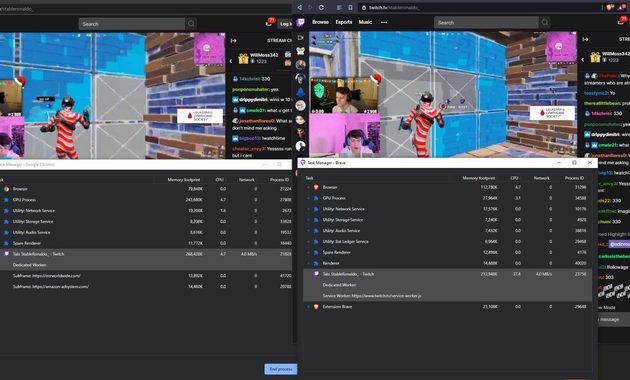Open the Browse tab on Twitch

pyautogui.click(x=320, y=22)
